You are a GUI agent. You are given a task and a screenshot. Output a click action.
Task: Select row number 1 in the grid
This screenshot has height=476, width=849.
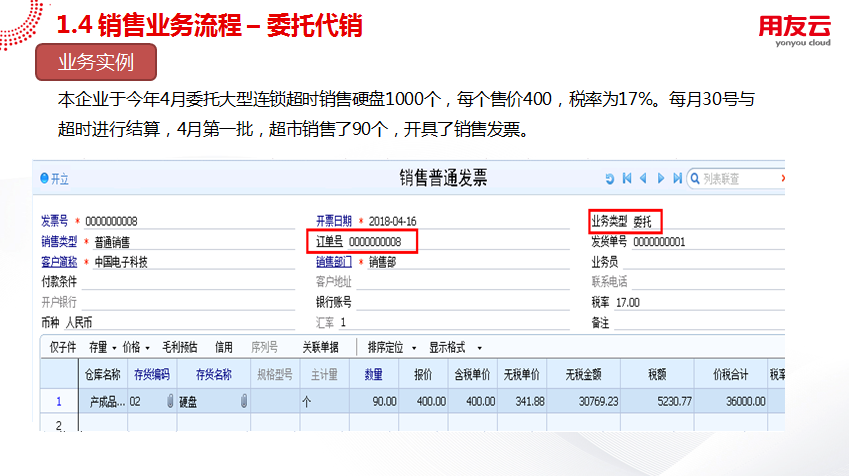click(59, 401)
